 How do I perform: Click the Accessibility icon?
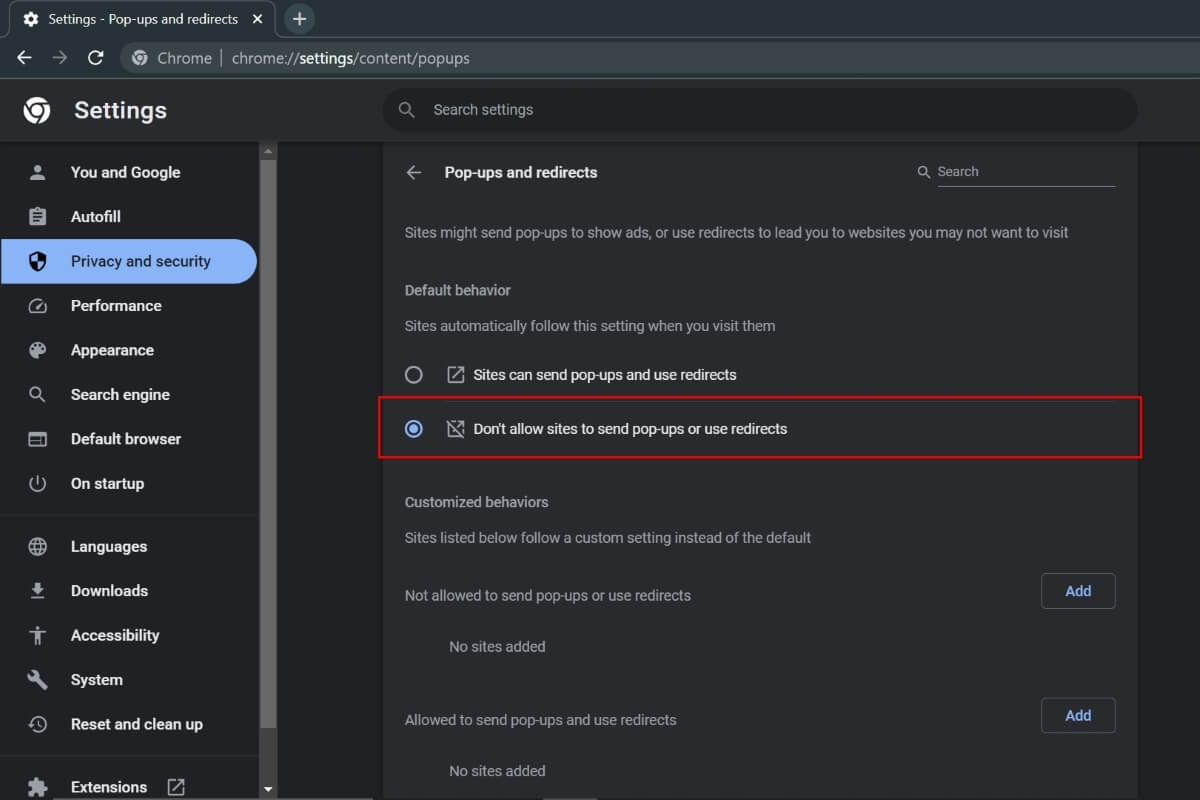(37, 635)
